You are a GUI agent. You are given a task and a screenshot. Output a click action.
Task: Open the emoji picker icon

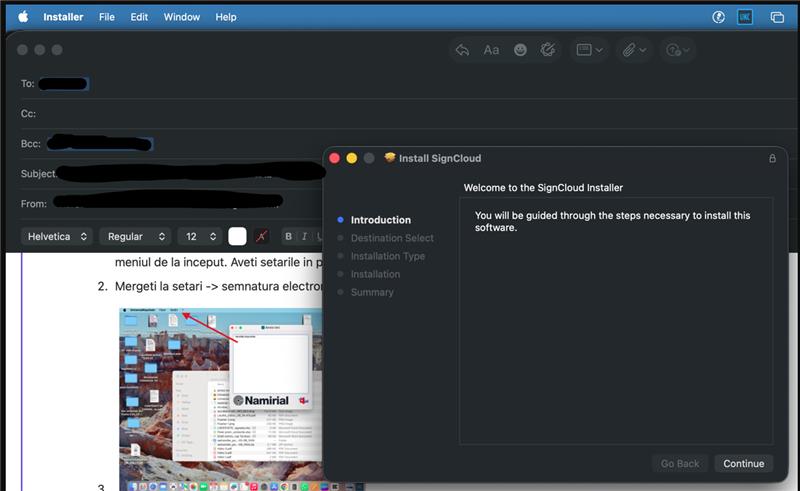(520, 50)
